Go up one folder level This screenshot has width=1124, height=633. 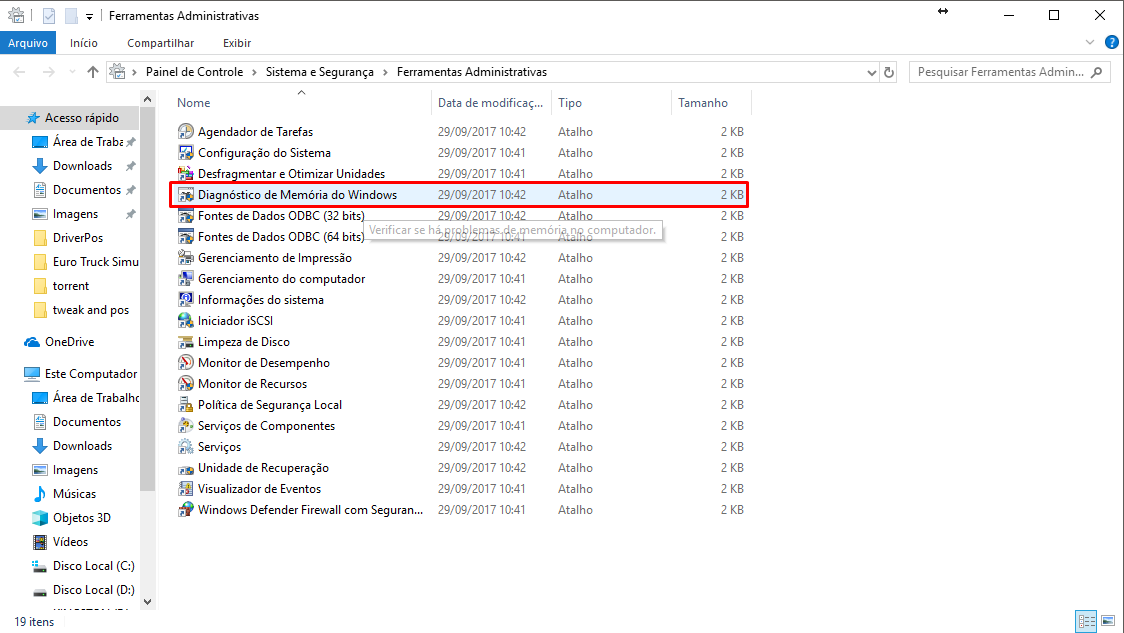(92, 72)
